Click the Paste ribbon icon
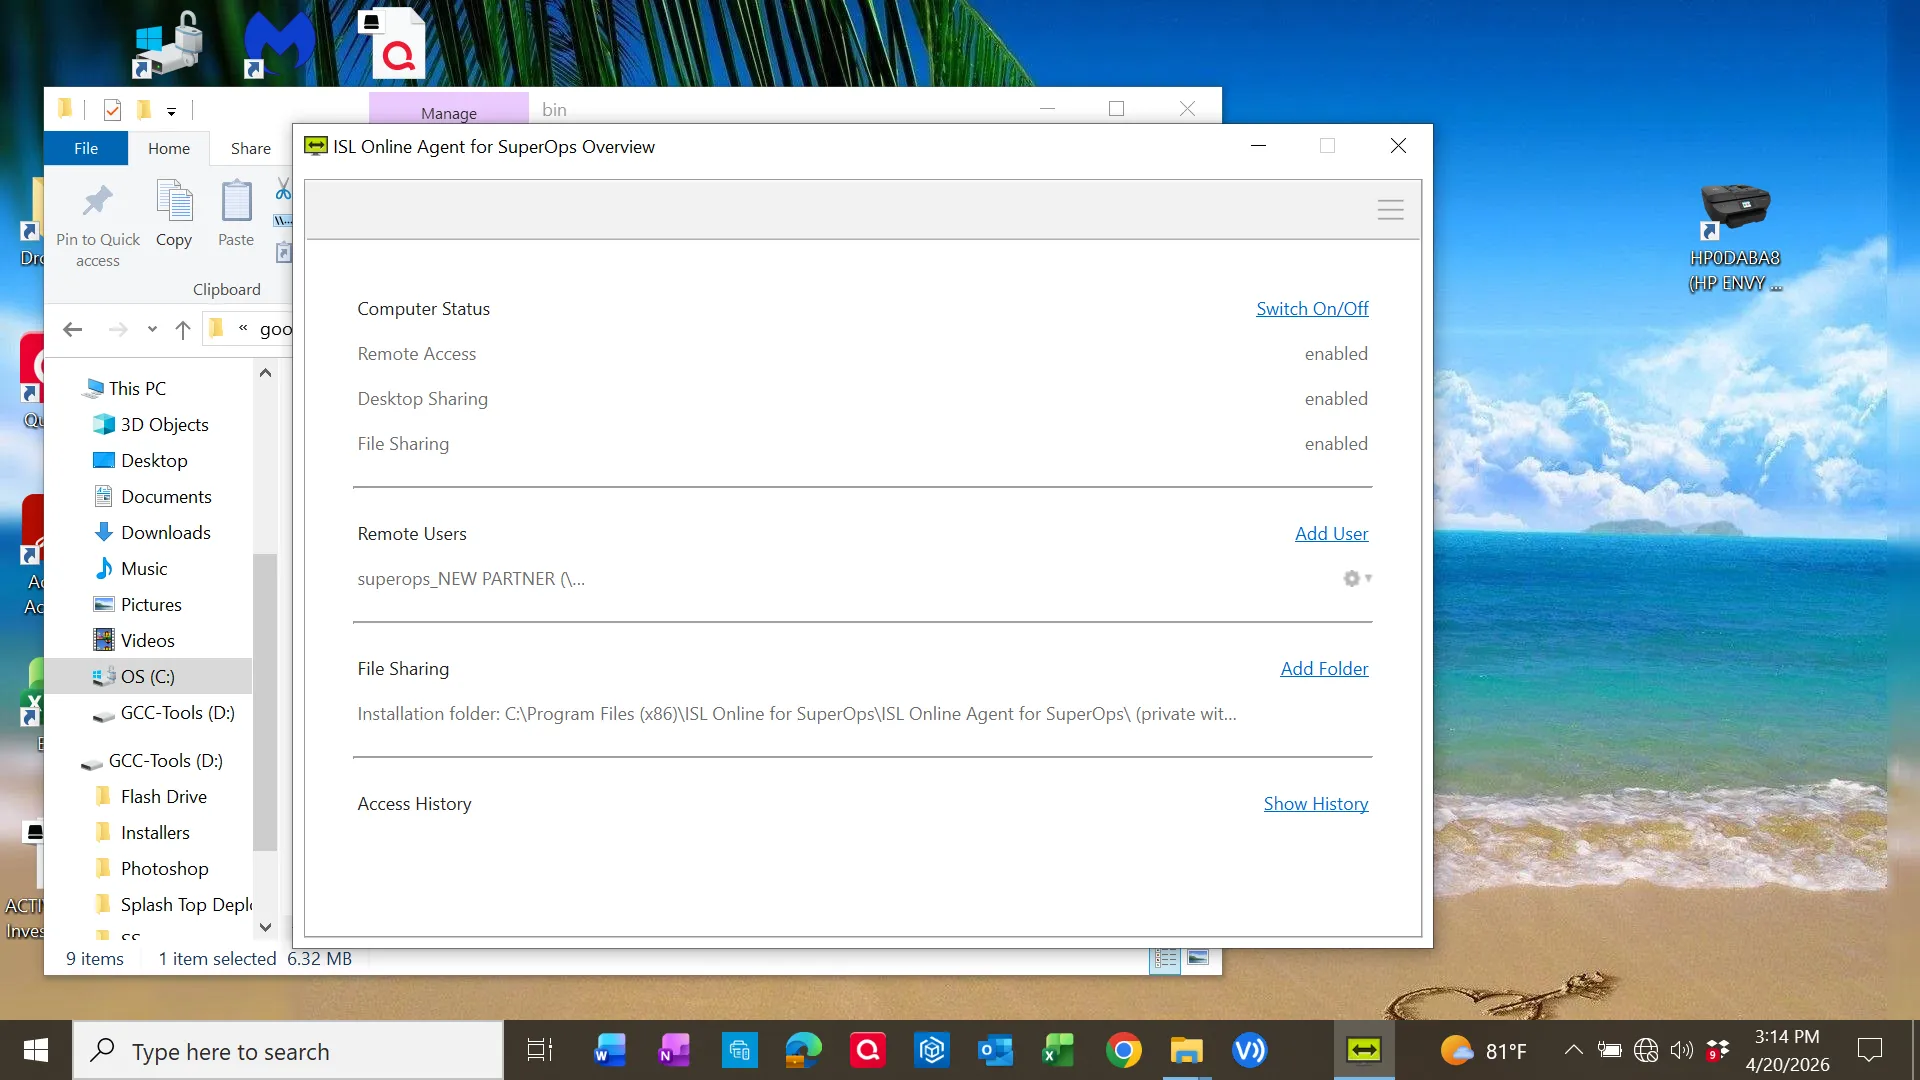 (x=236, y=203)
